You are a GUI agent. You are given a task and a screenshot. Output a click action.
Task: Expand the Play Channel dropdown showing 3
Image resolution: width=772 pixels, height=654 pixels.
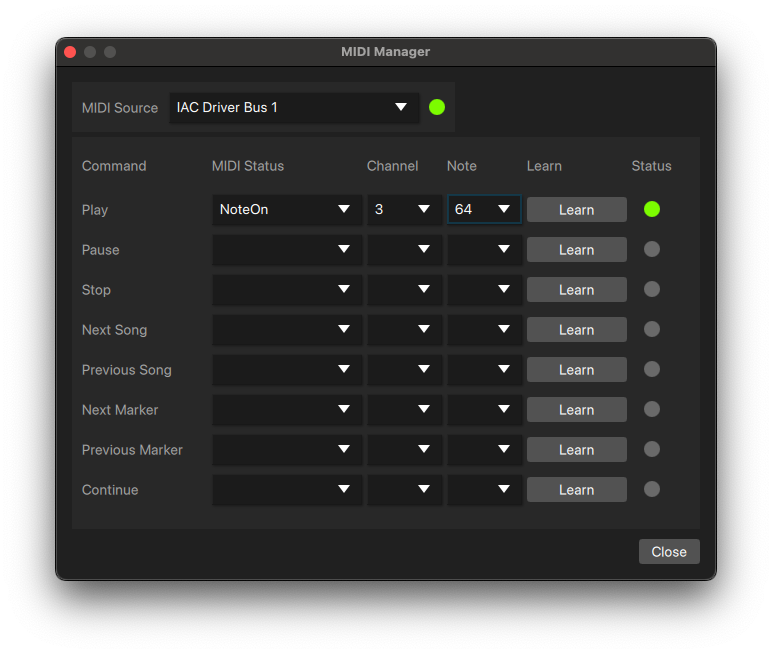(404, 210)
